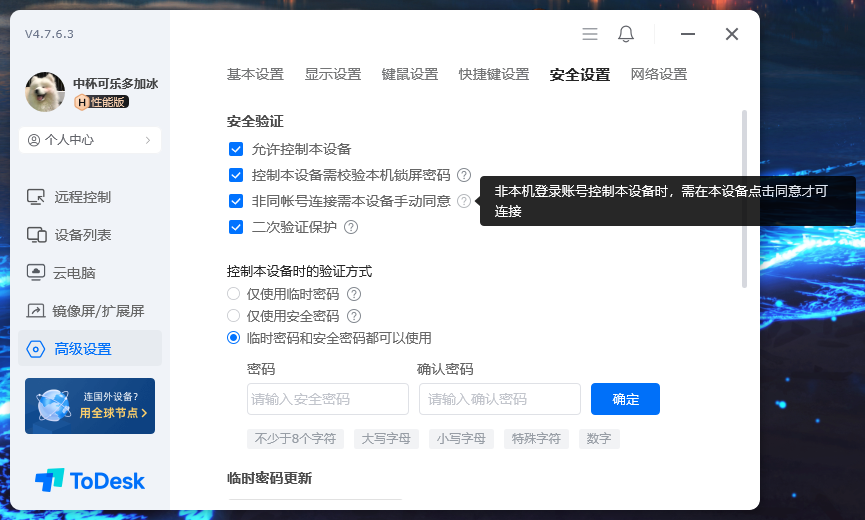Switch to the 键鼠设置 tab
Screen dimensions: 865x520
pos(409,74)
